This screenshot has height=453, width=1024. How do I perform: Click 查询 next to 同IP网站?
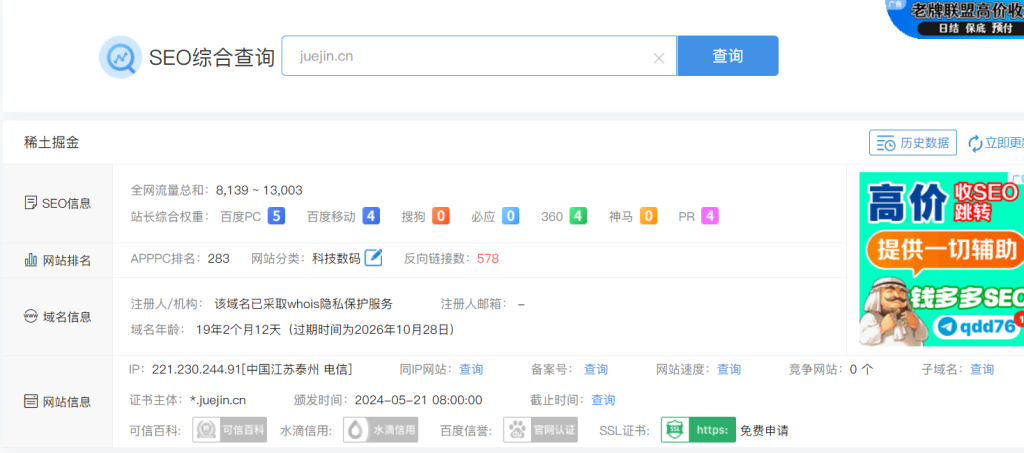(x=471, y=369)
